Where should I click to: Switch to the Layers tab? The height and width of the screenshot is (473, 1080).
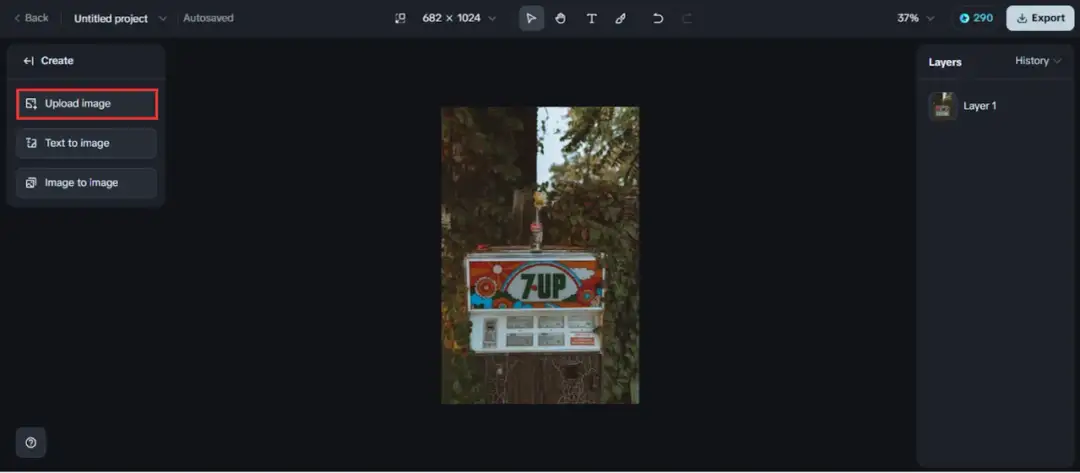[945, 62]
